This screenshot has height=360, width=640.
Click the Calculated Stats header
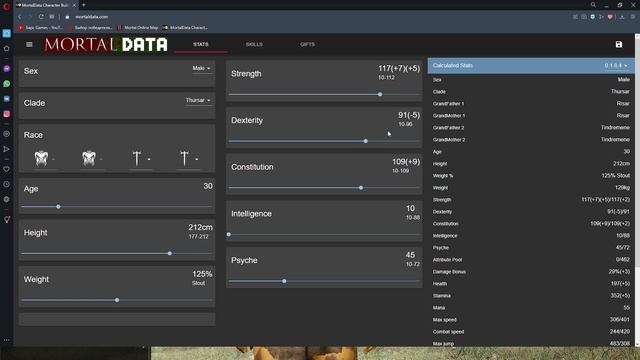click(531, 66)
